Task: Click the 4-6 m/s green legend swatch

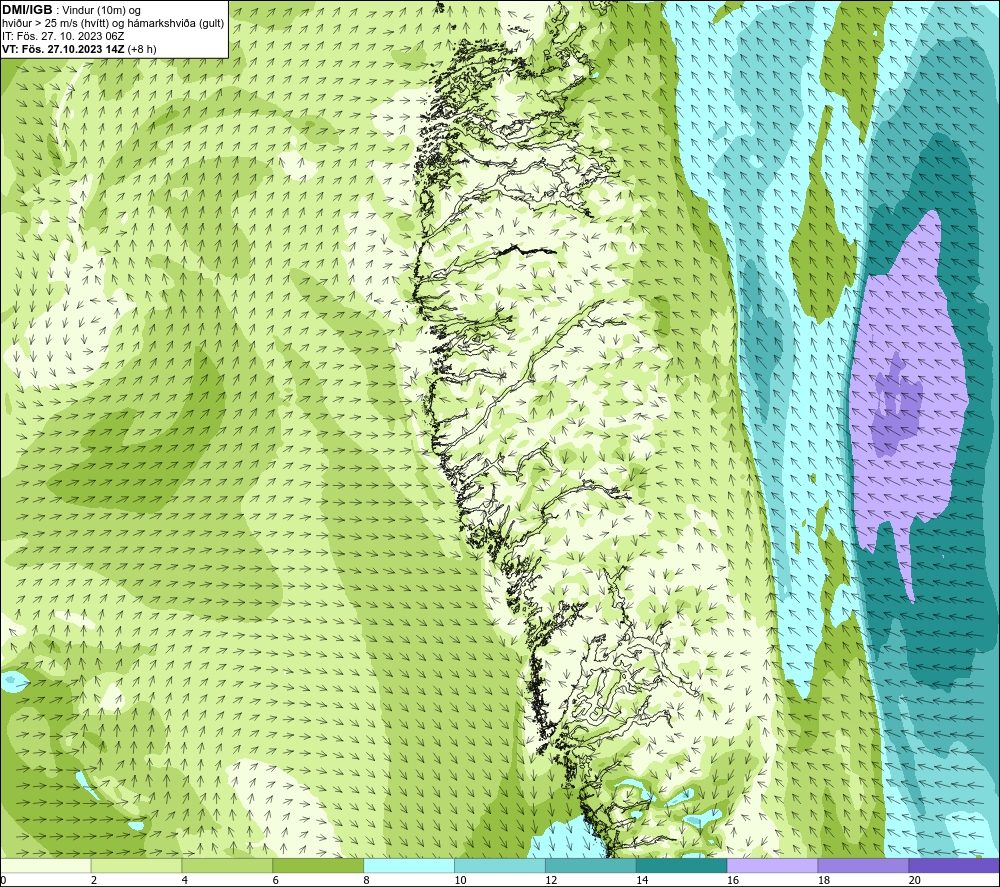Action: pyautogui.click(x=227, y=866)
